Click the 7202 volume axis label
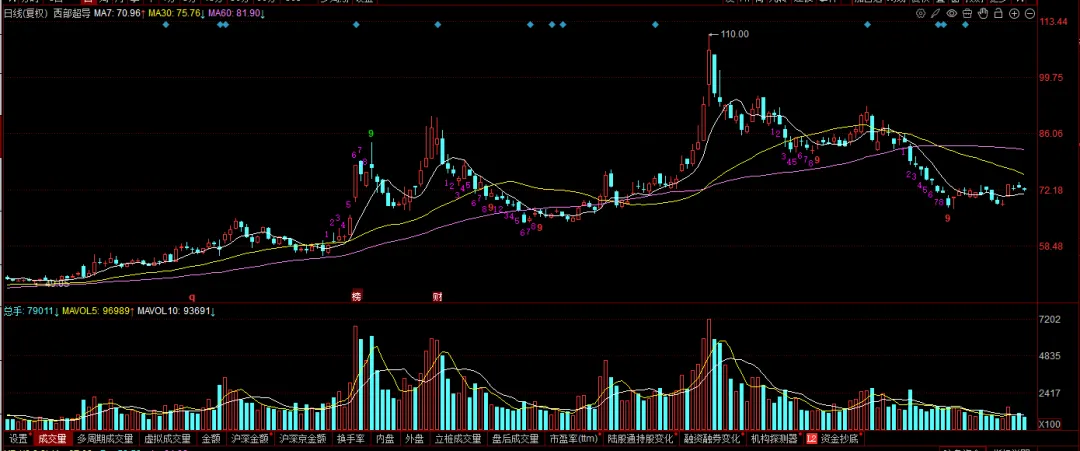Viewport: 1080px width, 451px height. tap(1051, 319)
